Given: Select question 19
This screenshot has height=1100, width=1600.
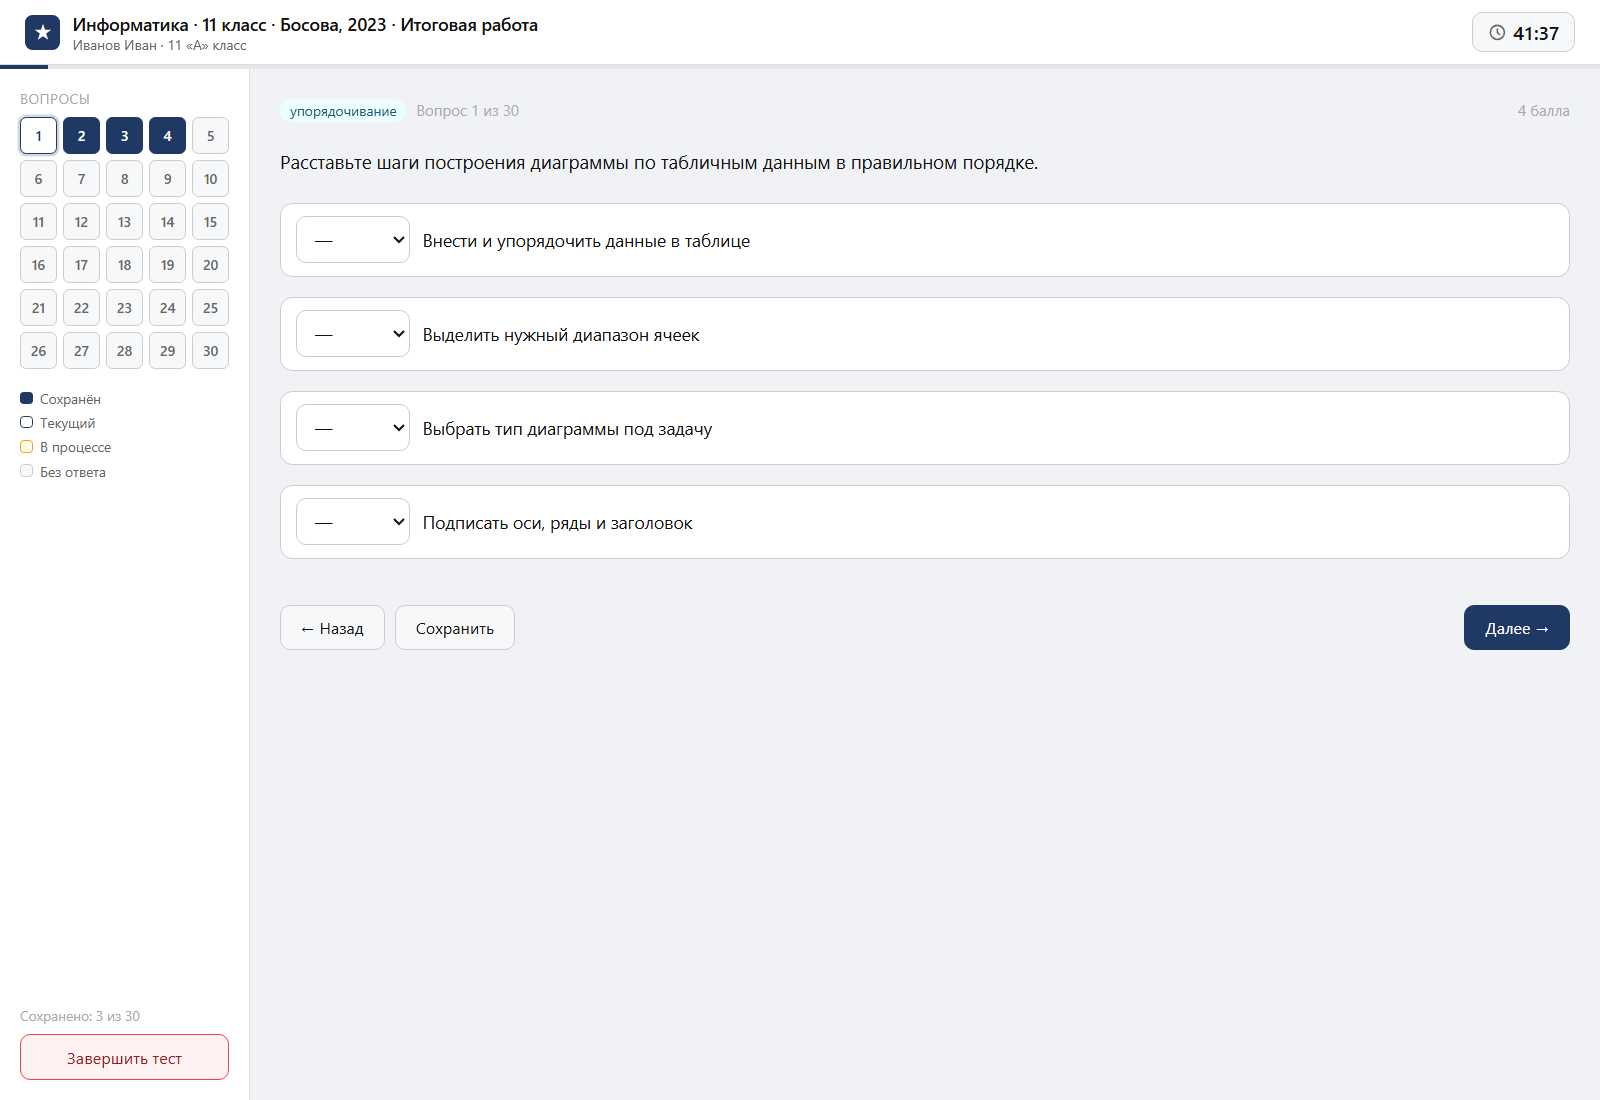Looking at the screenshot, I should [x=167, y=265].
